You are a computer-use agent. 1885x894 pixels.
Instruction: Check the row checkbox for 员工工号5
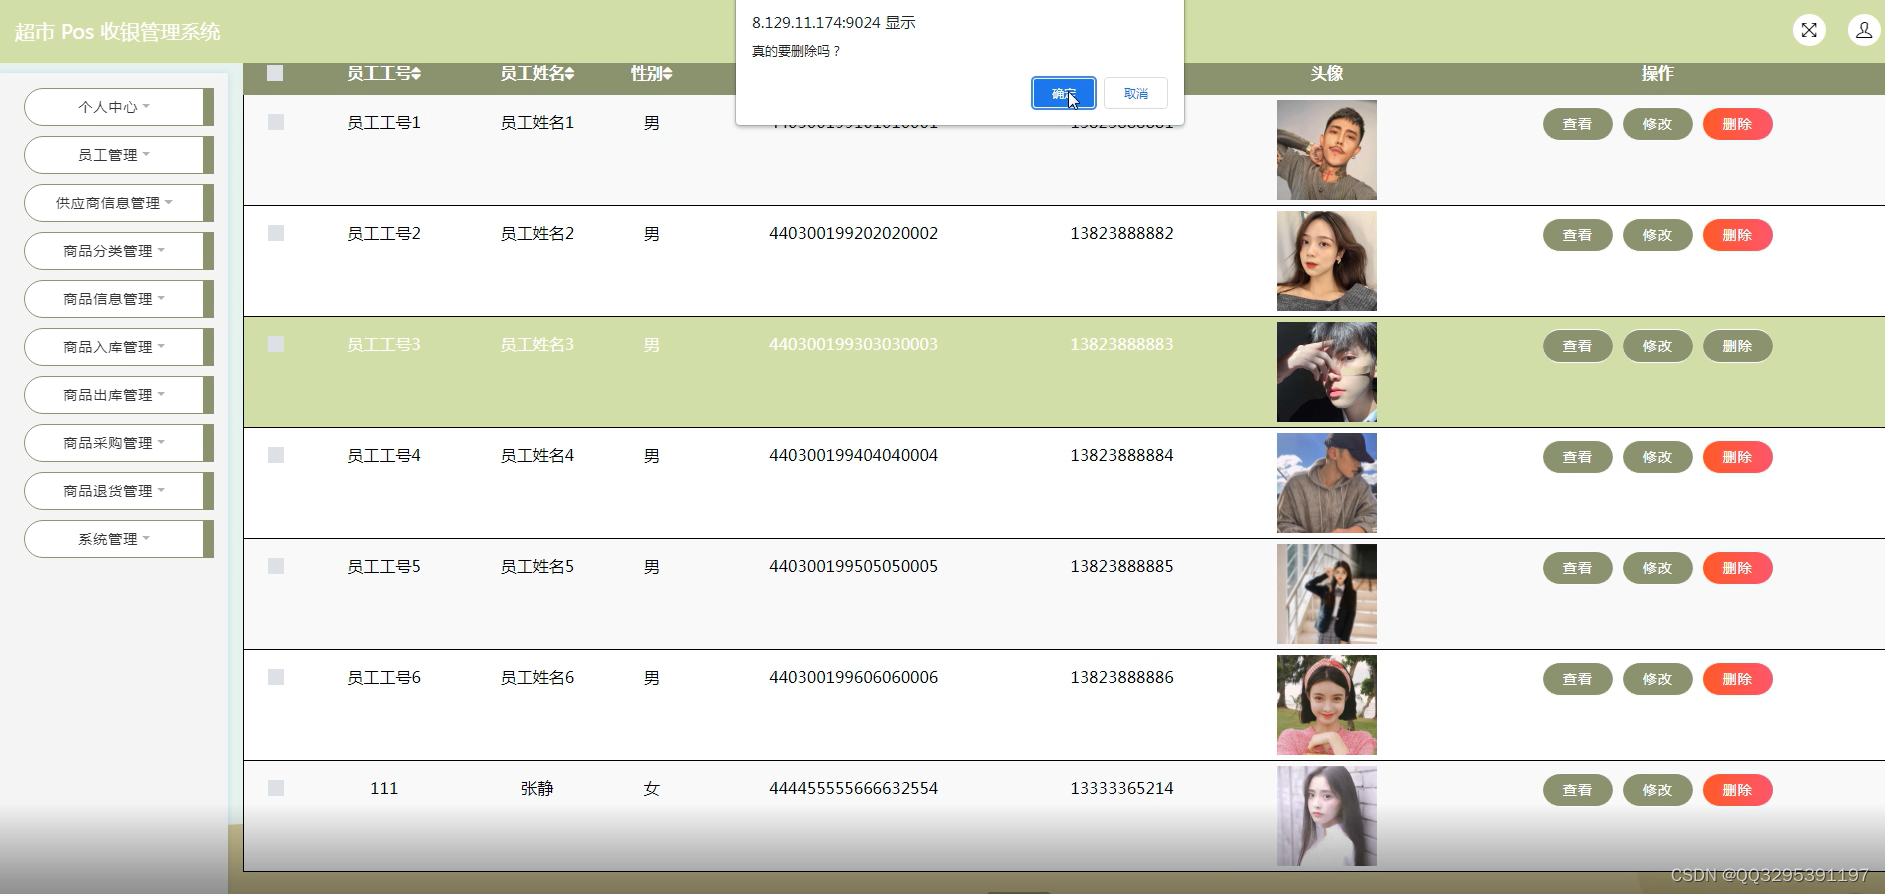tap(276, 566)
